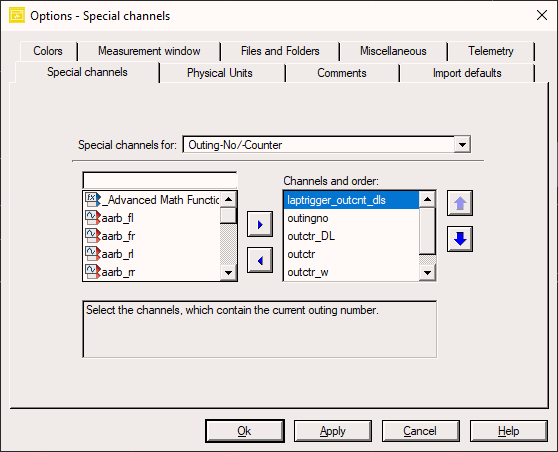The width and height of the screenshot is (558, 452).
Task: Confirm with the Ok button
Action: 244,431
